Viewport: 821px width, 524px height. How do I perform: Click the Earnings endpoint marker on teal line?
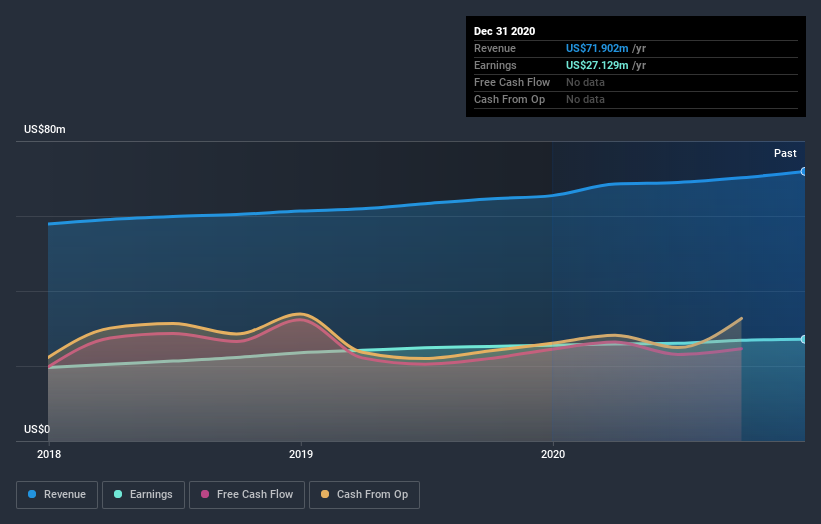click(x=804, y=339)
